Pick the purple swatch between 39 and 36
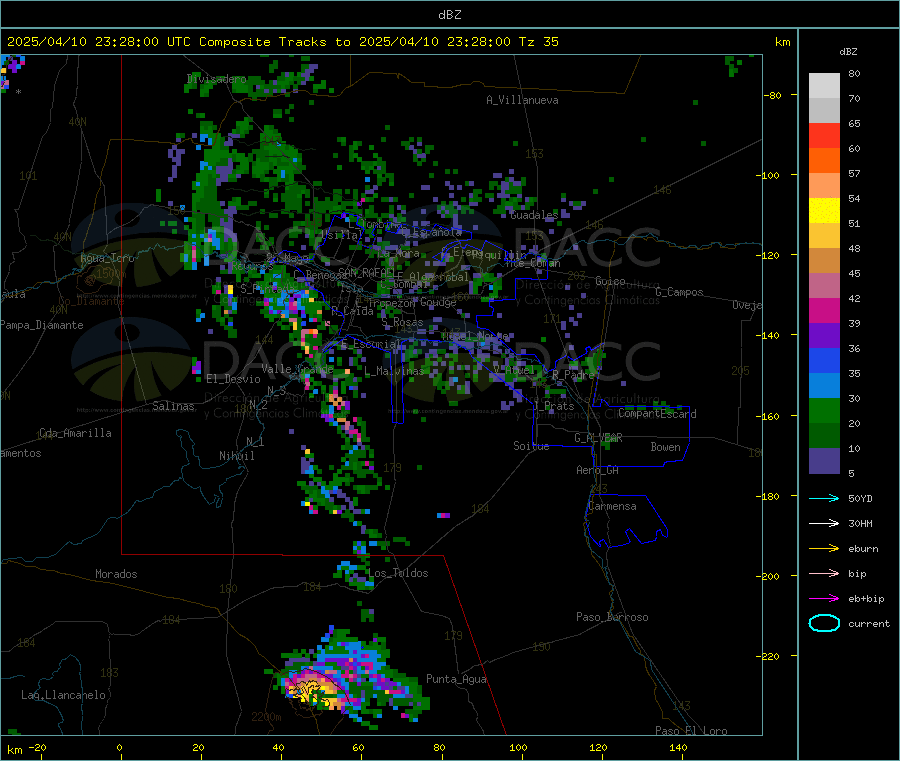 (824, 336)
